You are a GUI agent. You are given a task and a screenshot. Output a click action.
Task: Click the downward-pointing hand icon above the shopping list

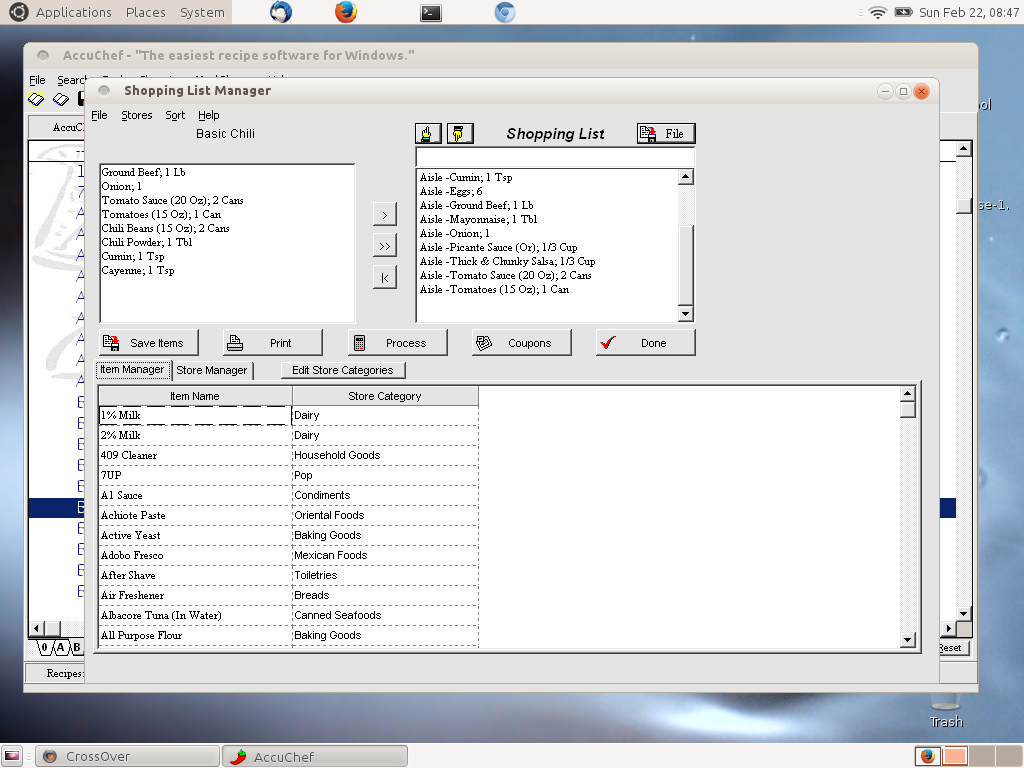[459, 132]
